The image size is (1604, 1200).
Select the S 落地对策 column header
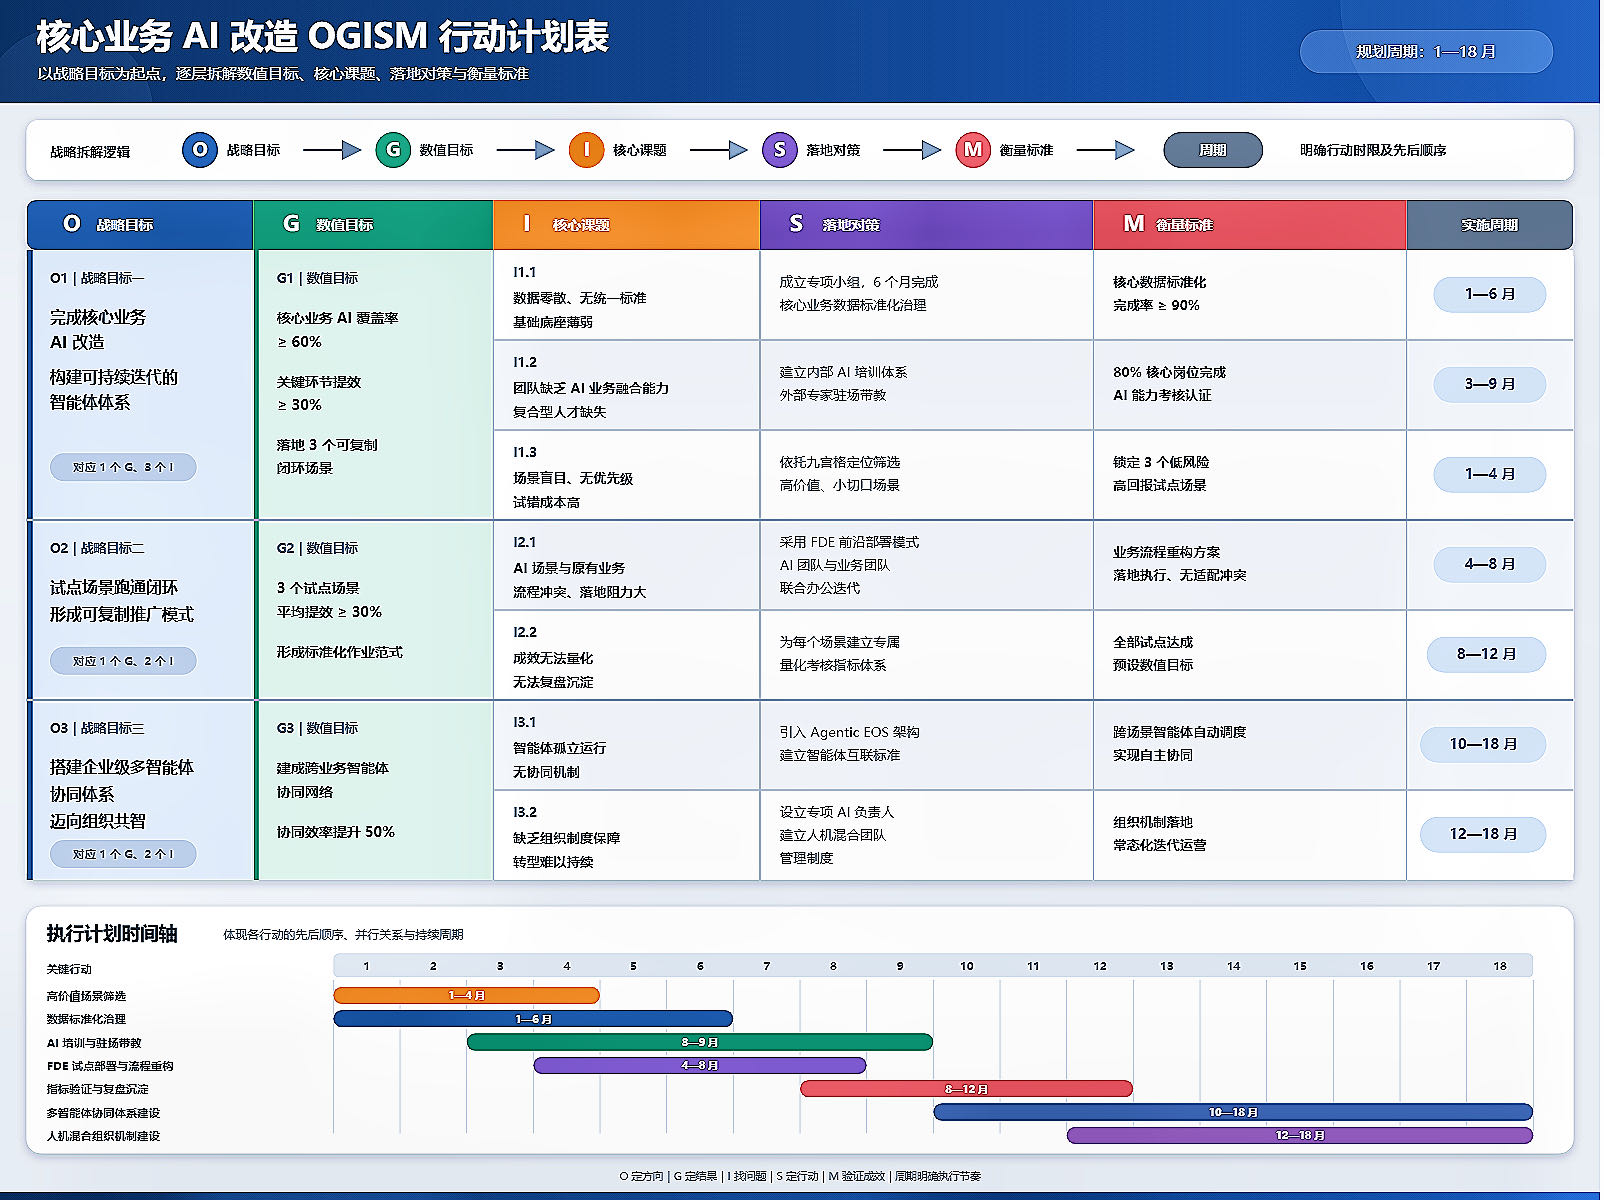pos(927,224)
